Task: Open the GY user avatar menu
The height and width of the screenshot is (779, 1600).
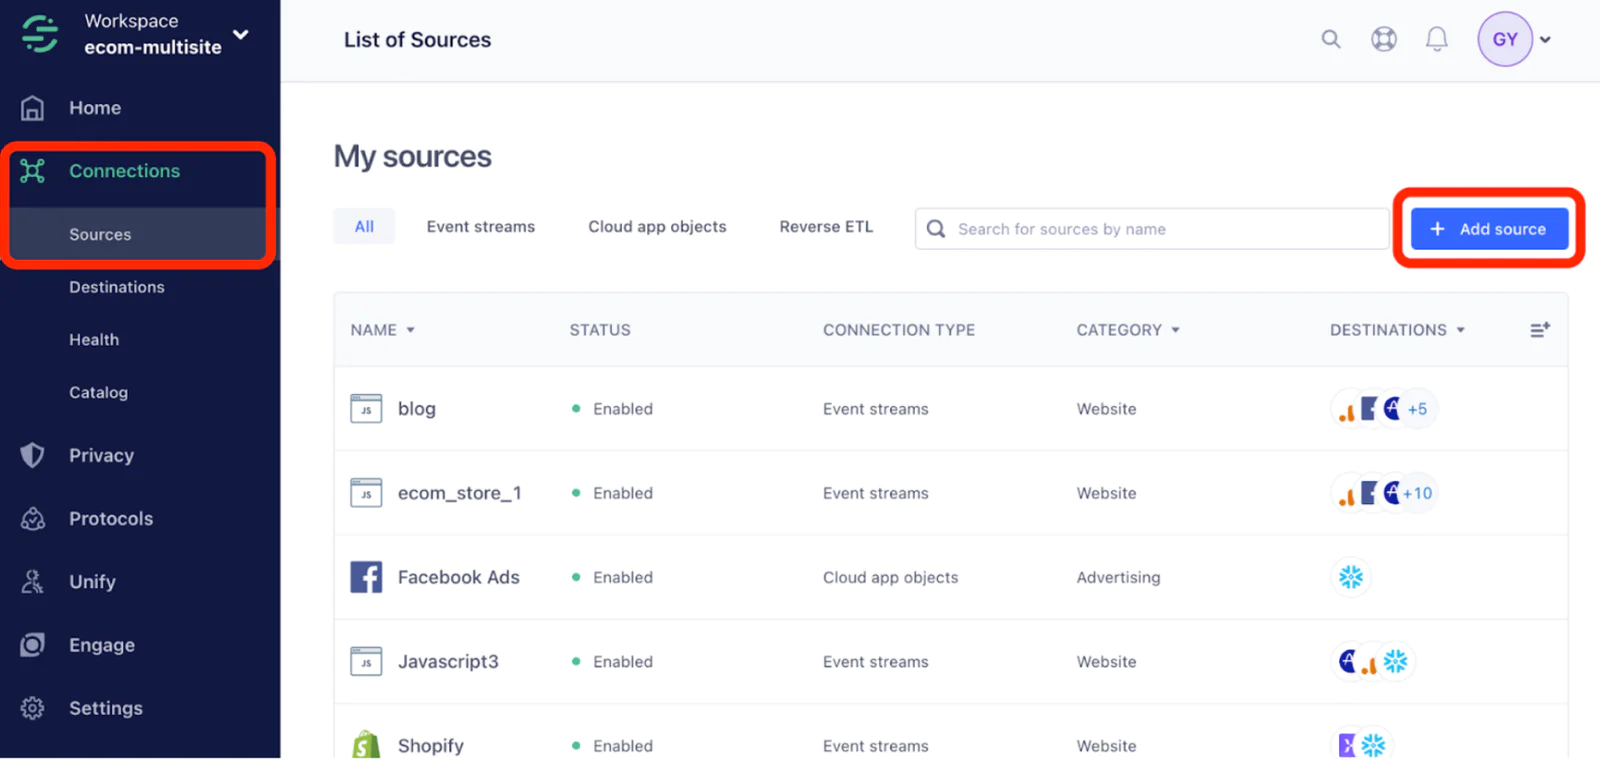Action: point(1505,39)
